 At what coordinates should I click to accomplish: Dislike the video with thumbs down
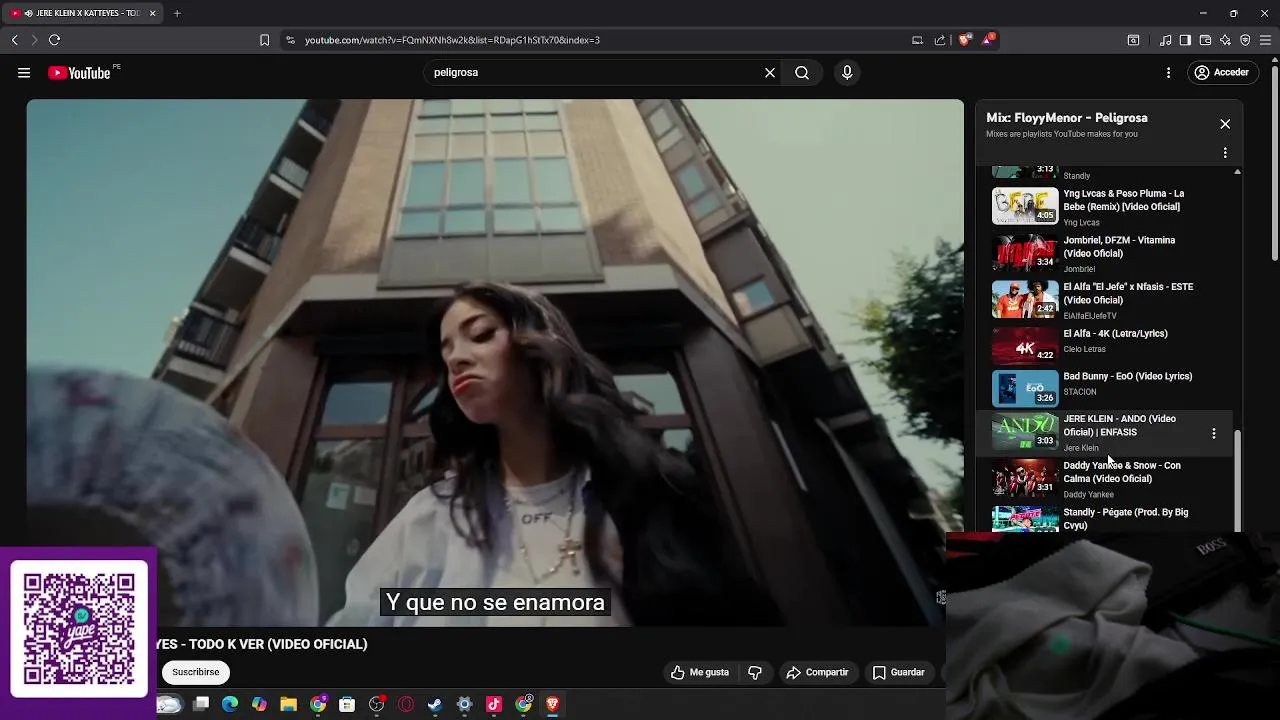[755, 672]
